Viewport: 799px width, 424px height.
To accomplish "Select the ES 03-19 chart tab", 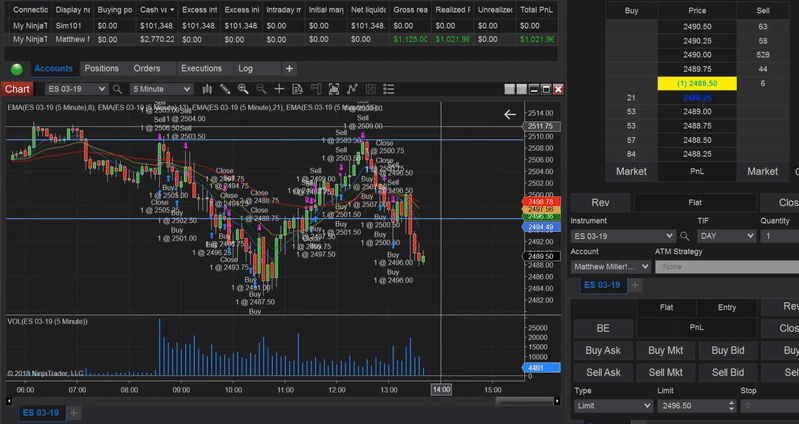I will pos(41,413).
